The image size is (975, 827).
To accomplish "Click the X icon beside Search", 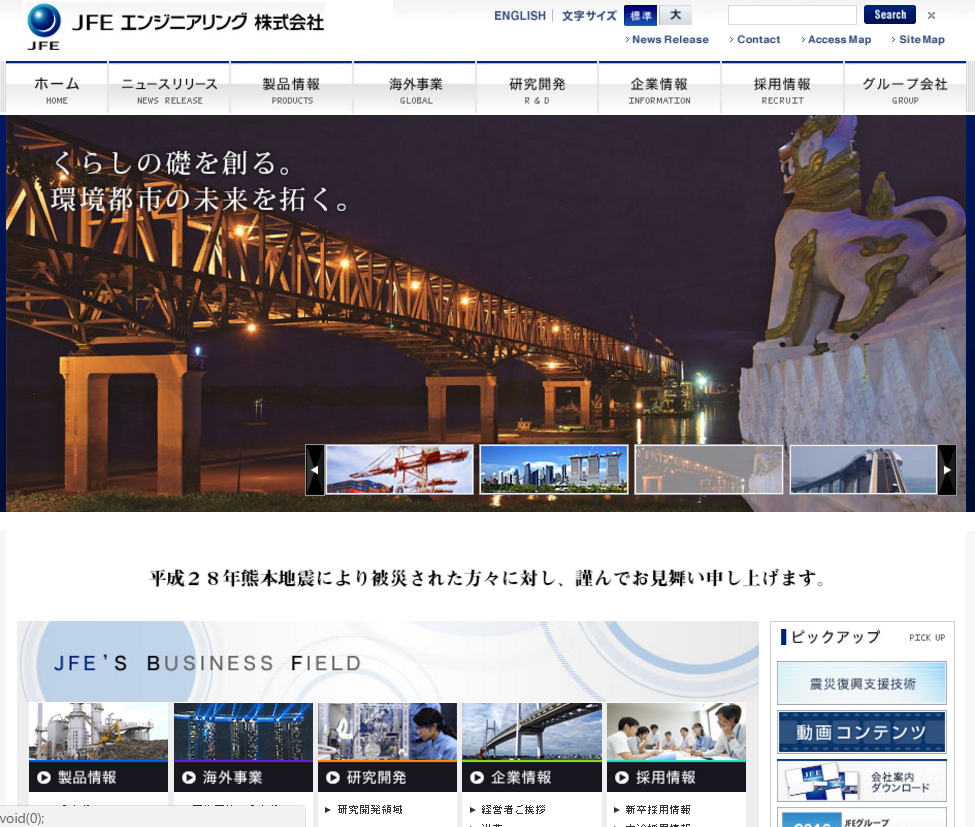I will click(x=931, y=16).
